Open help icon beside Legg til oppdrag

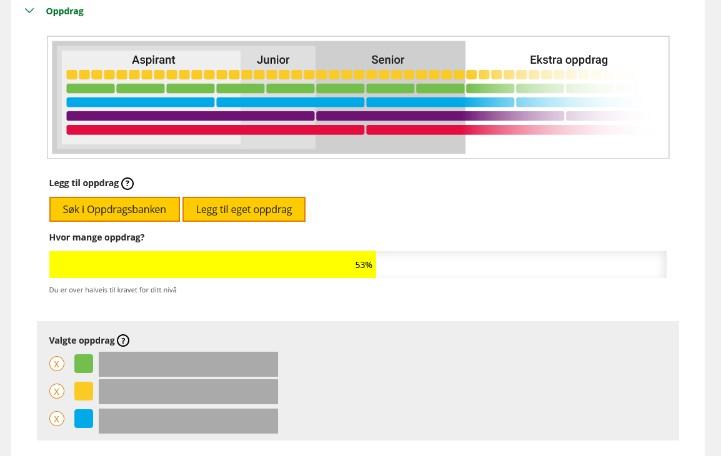[x=127, y=184]
